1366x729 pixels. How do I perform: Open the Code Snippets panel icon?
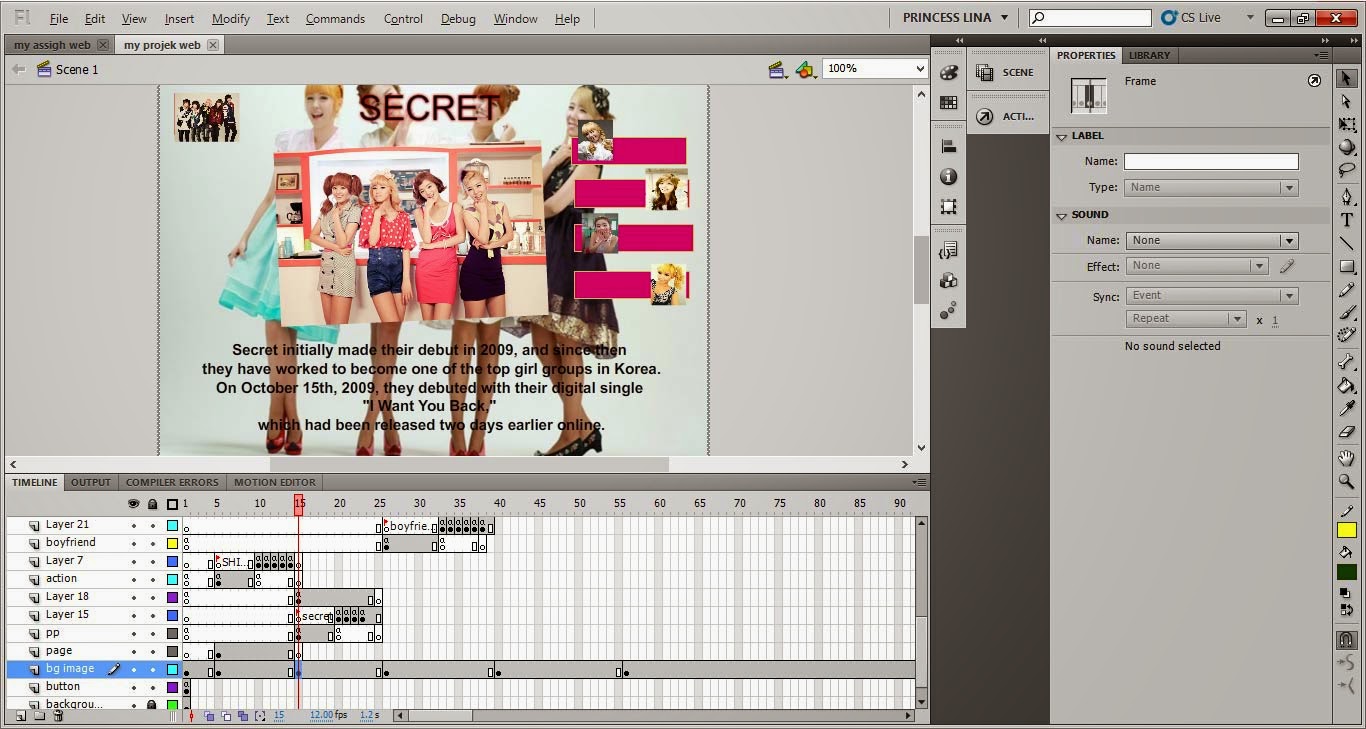coord(949,250)
